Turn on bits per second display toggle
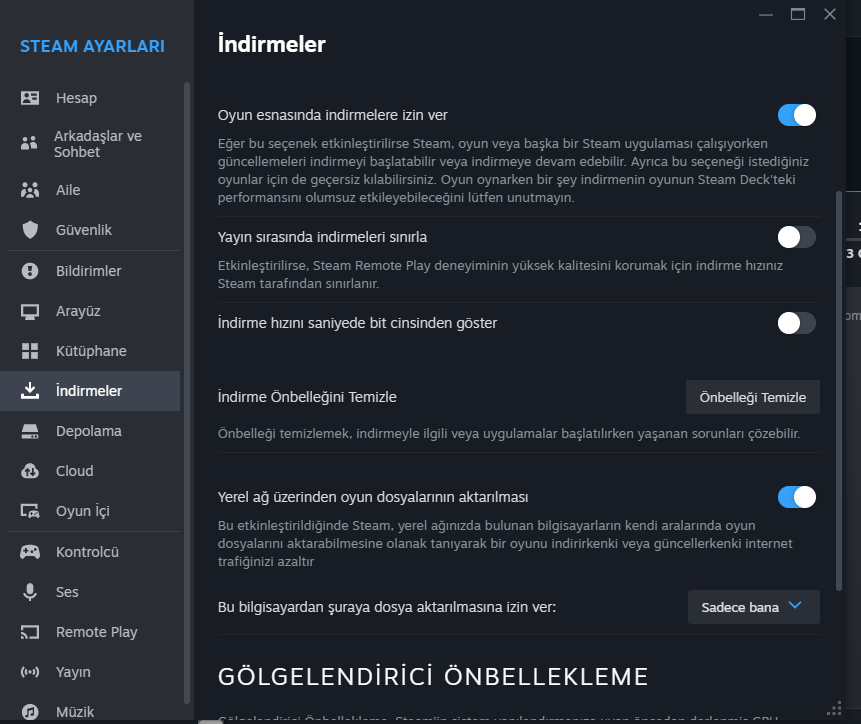This screenshot has width=861, height=724. click(796, 323)
